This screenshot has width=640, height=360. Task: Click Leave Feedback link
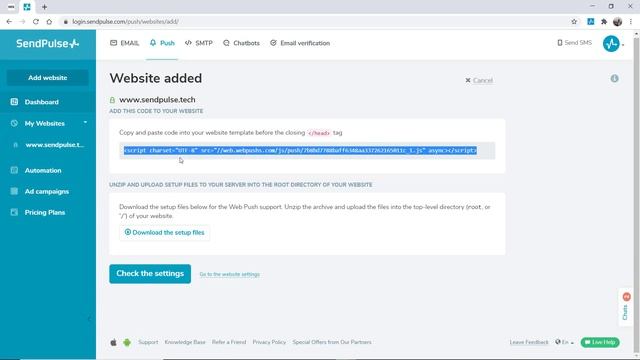(529, 342)
